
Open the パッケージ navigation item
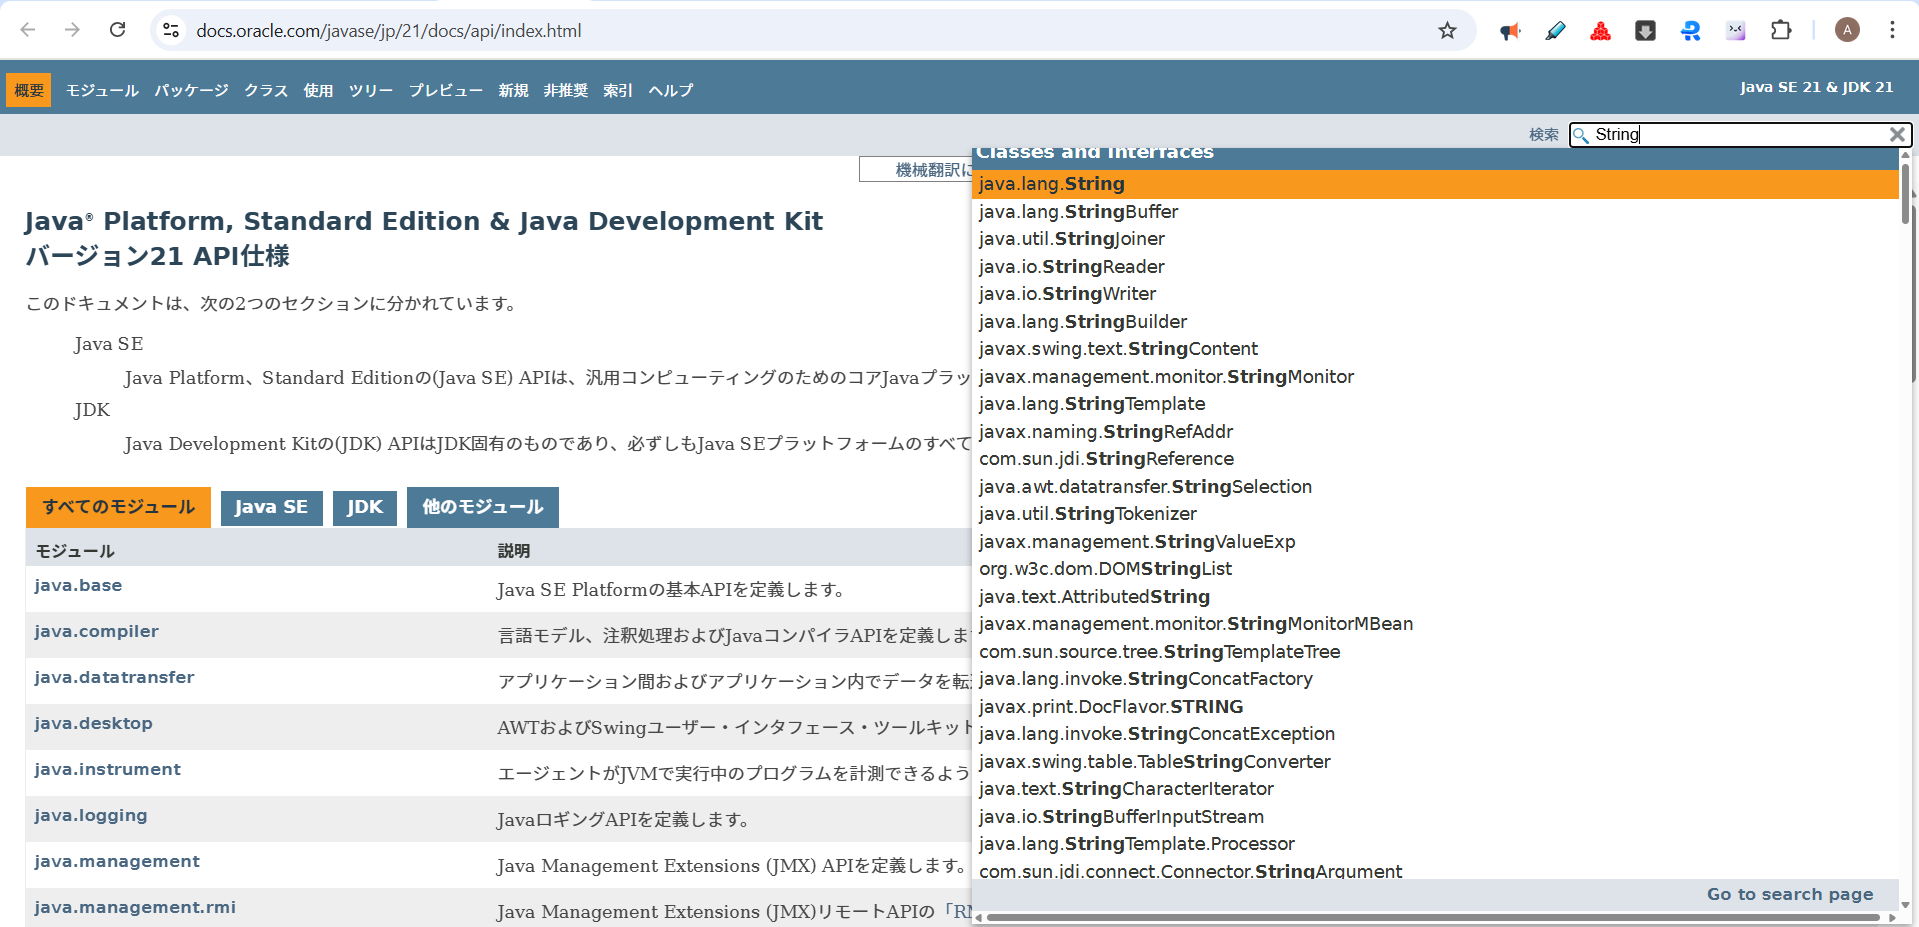pos(191,90)
